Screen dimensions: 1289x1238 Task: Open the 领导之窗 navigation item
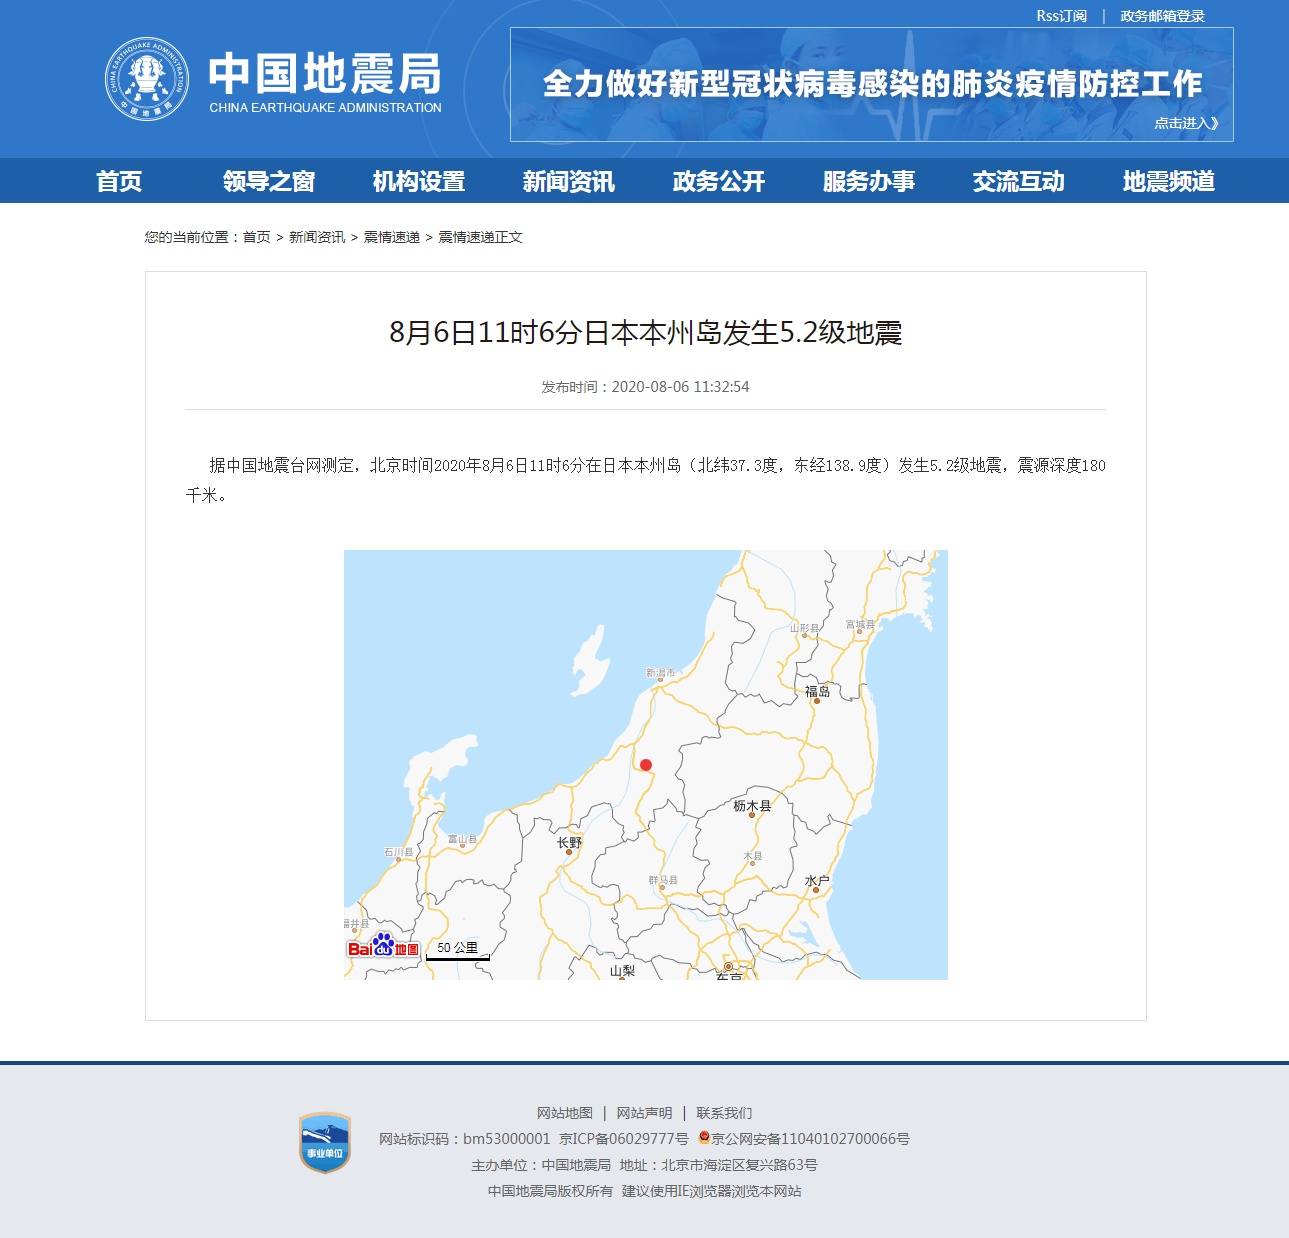coord(268,181)
